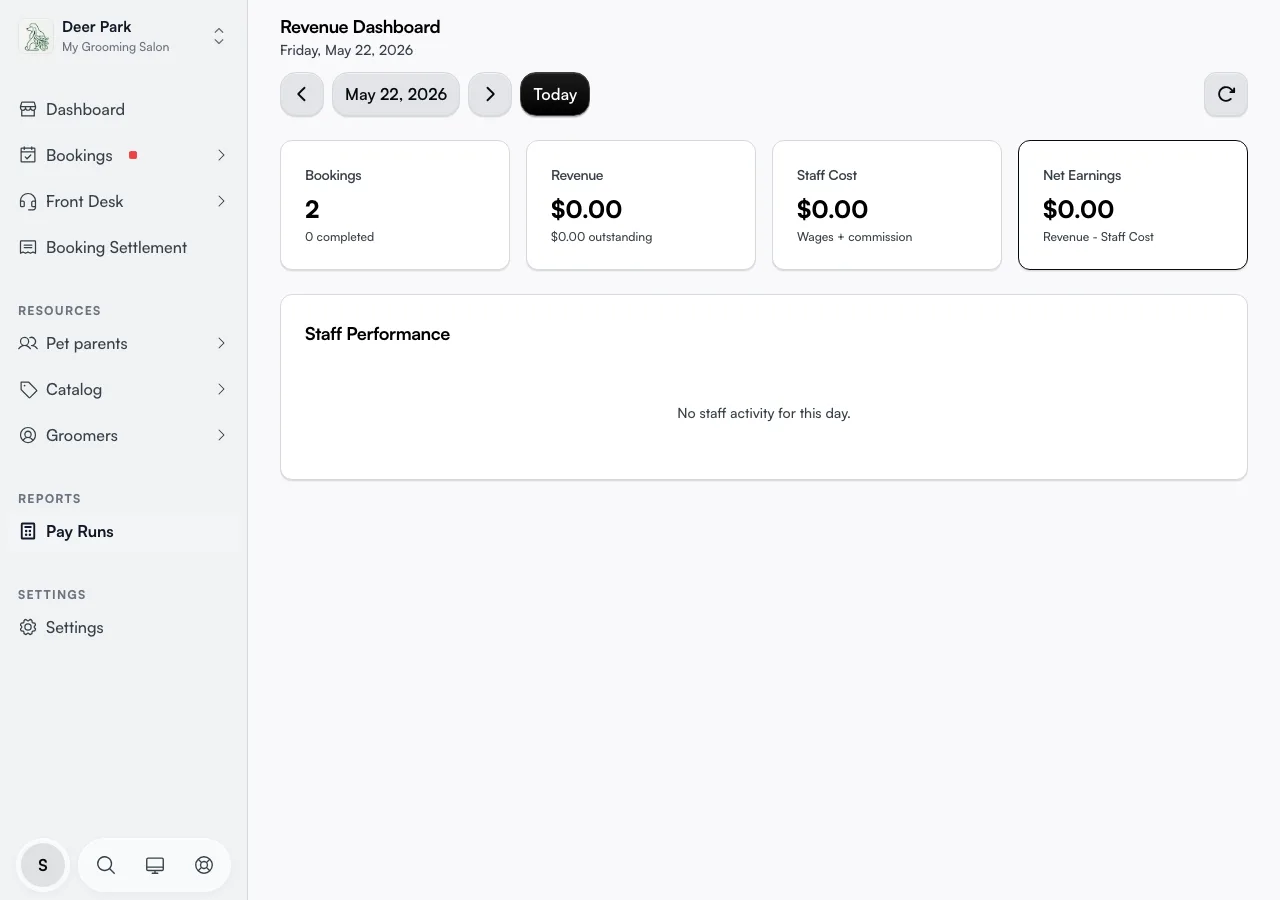Click the Dashboard storefront icon
1280x900 pixels.
[28, 109]
